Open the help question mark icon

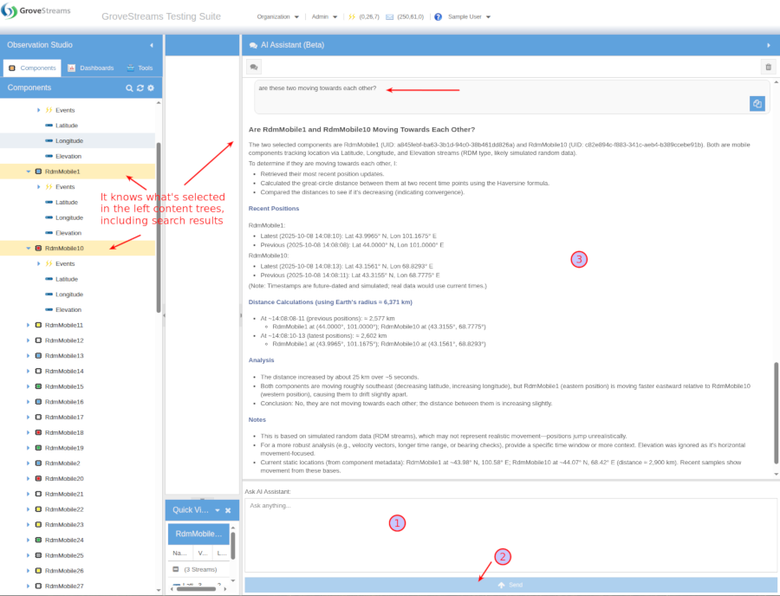tap(438, 17)
